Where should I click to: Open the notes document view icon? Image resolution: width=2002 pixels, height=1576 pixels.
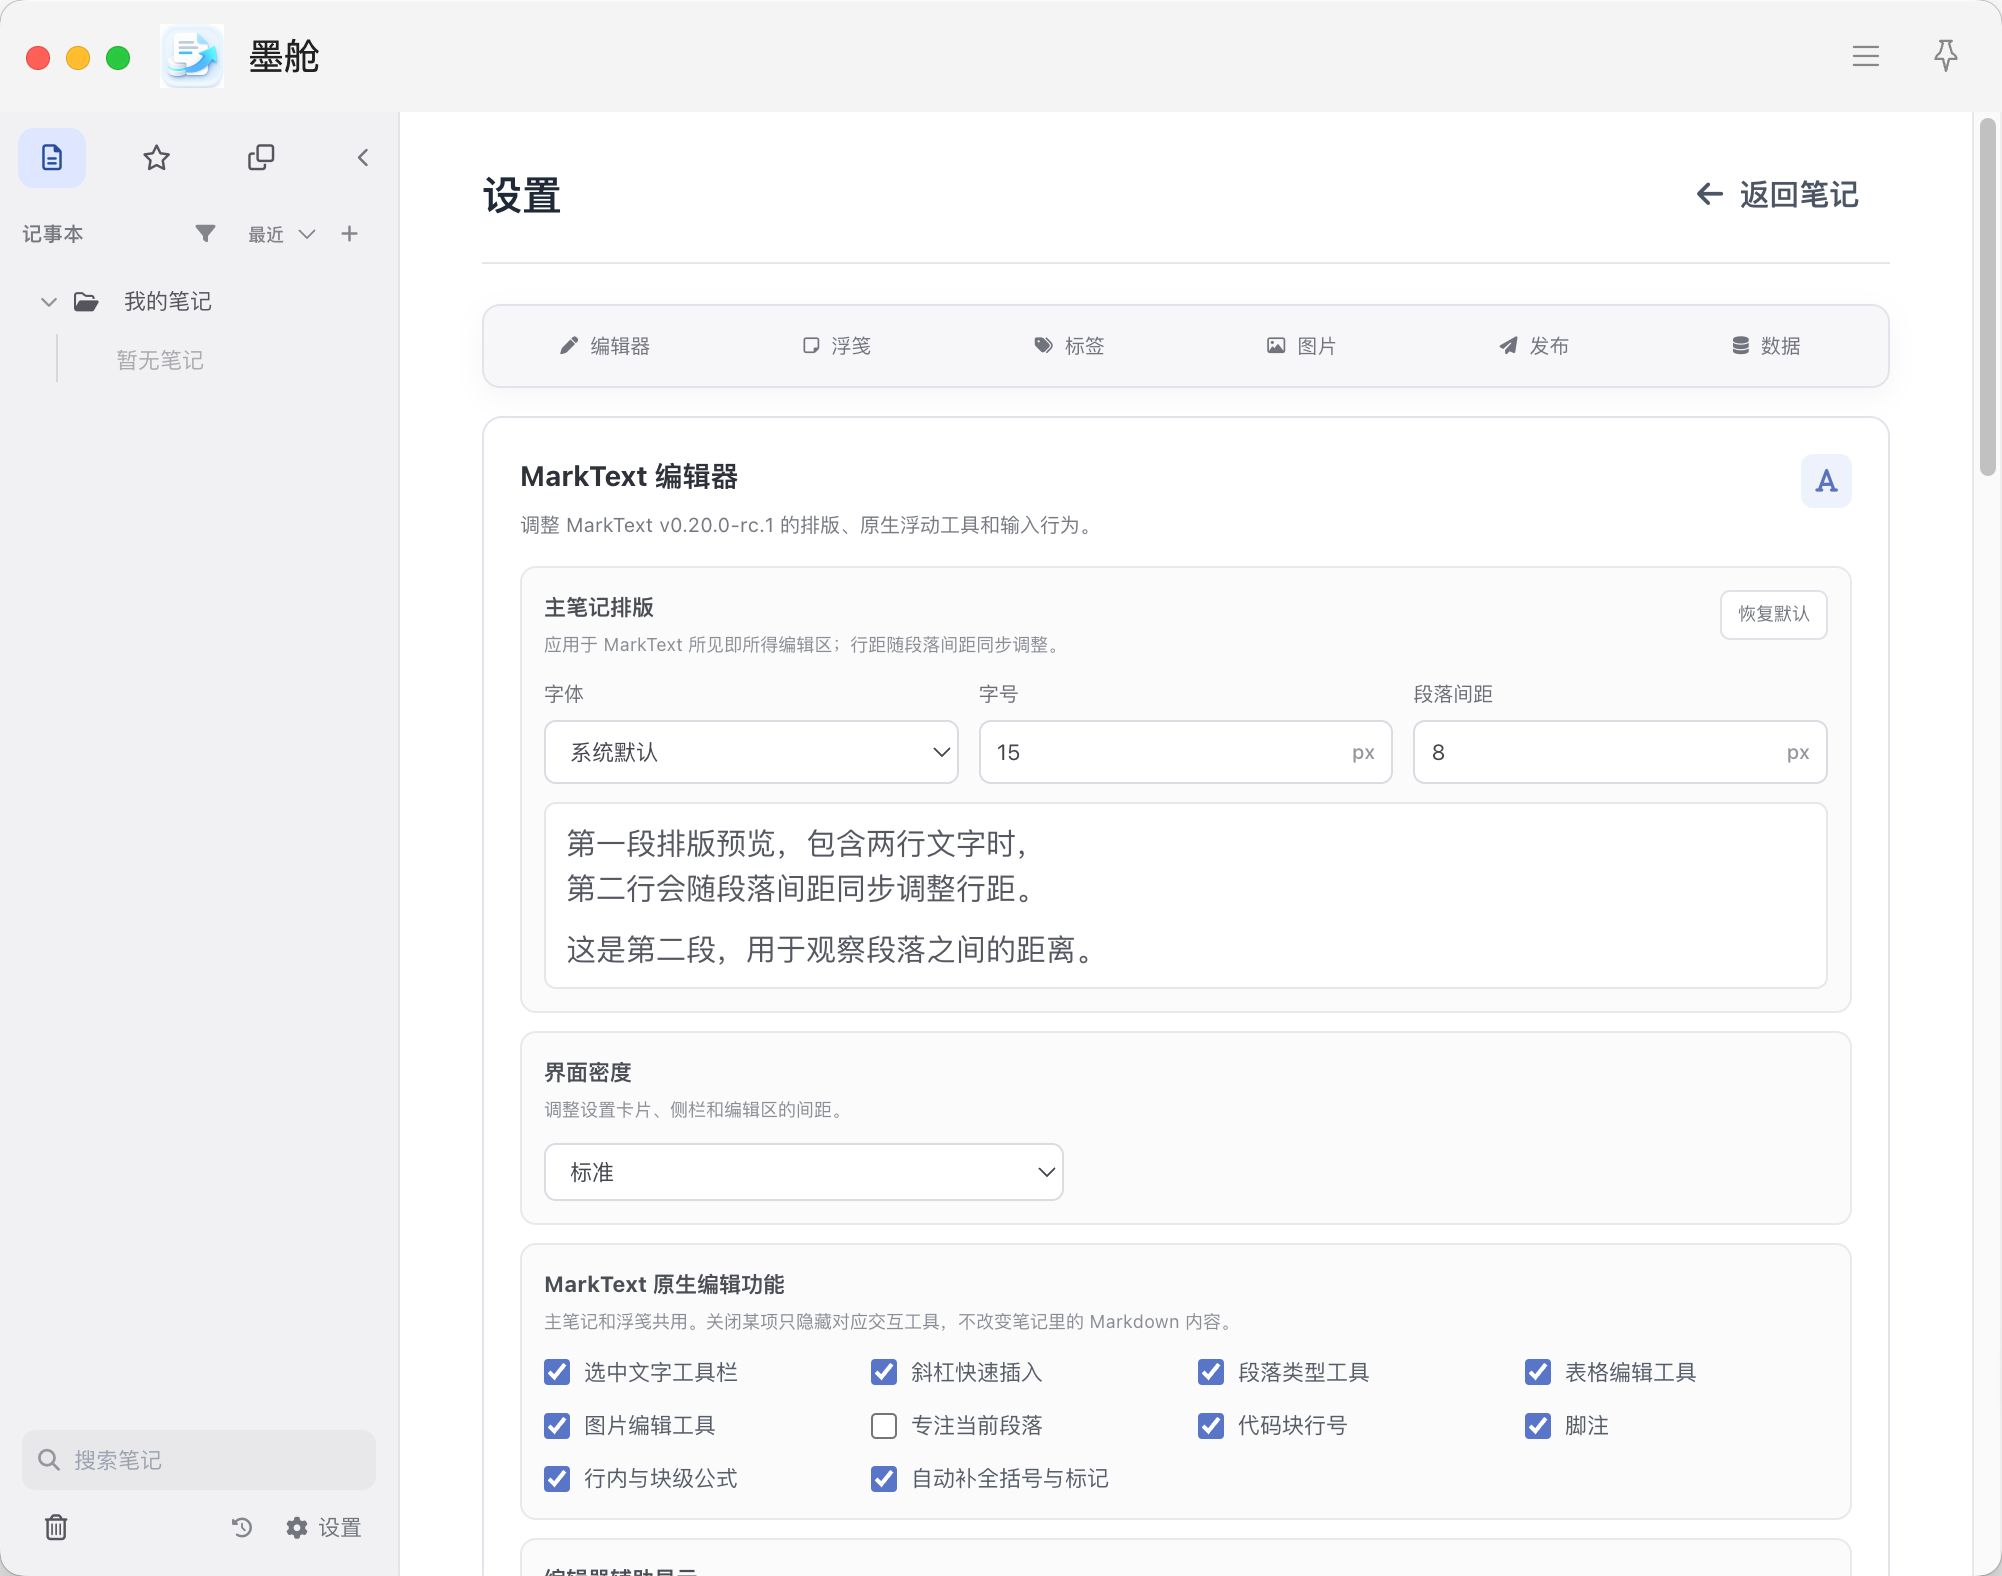(52, 158)
